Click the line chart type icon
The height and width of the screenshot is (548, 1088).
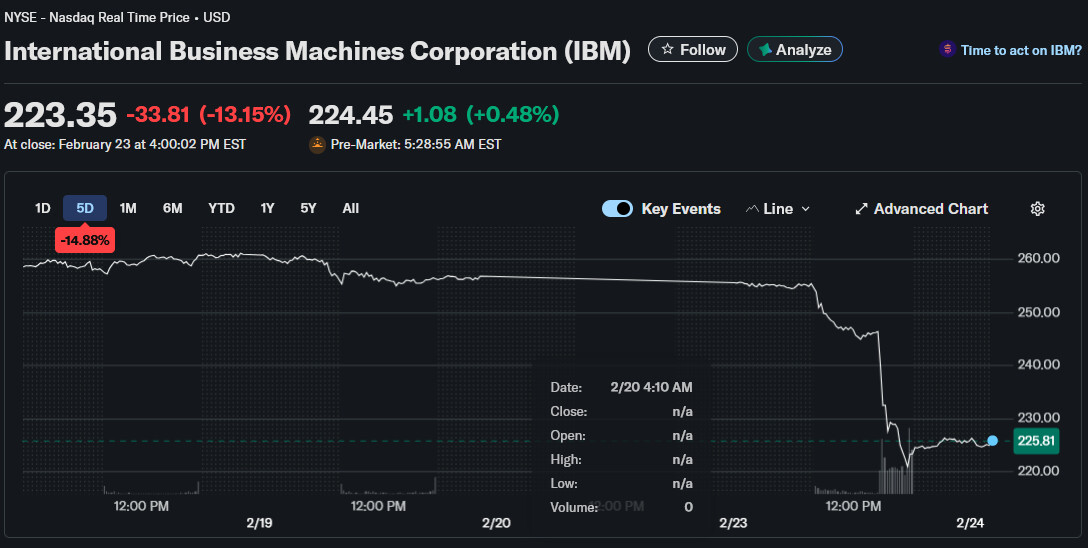pyautogui.click(x=753, y=209)
